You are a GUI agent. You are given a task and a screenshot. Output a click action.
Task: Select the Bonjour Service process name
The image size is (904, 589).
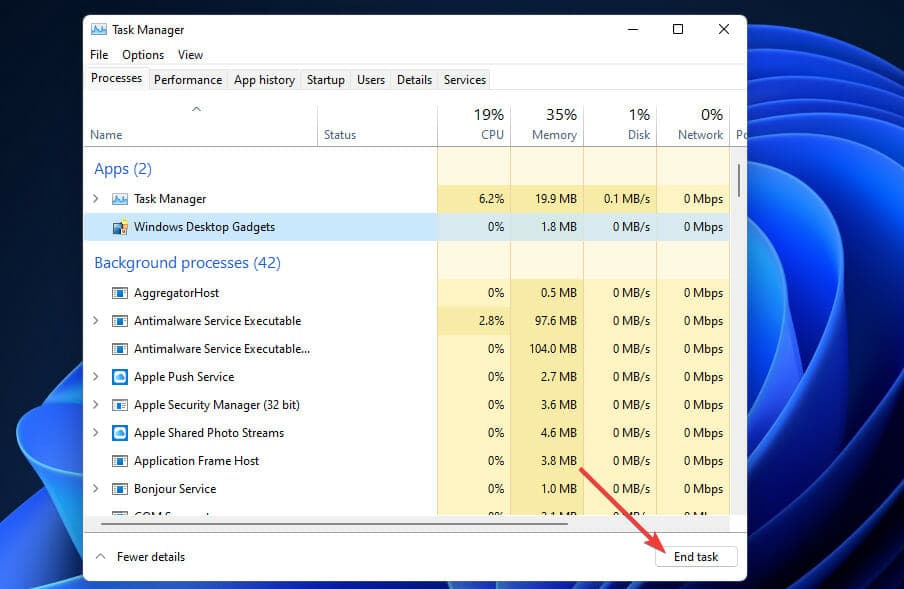point(175,489)
